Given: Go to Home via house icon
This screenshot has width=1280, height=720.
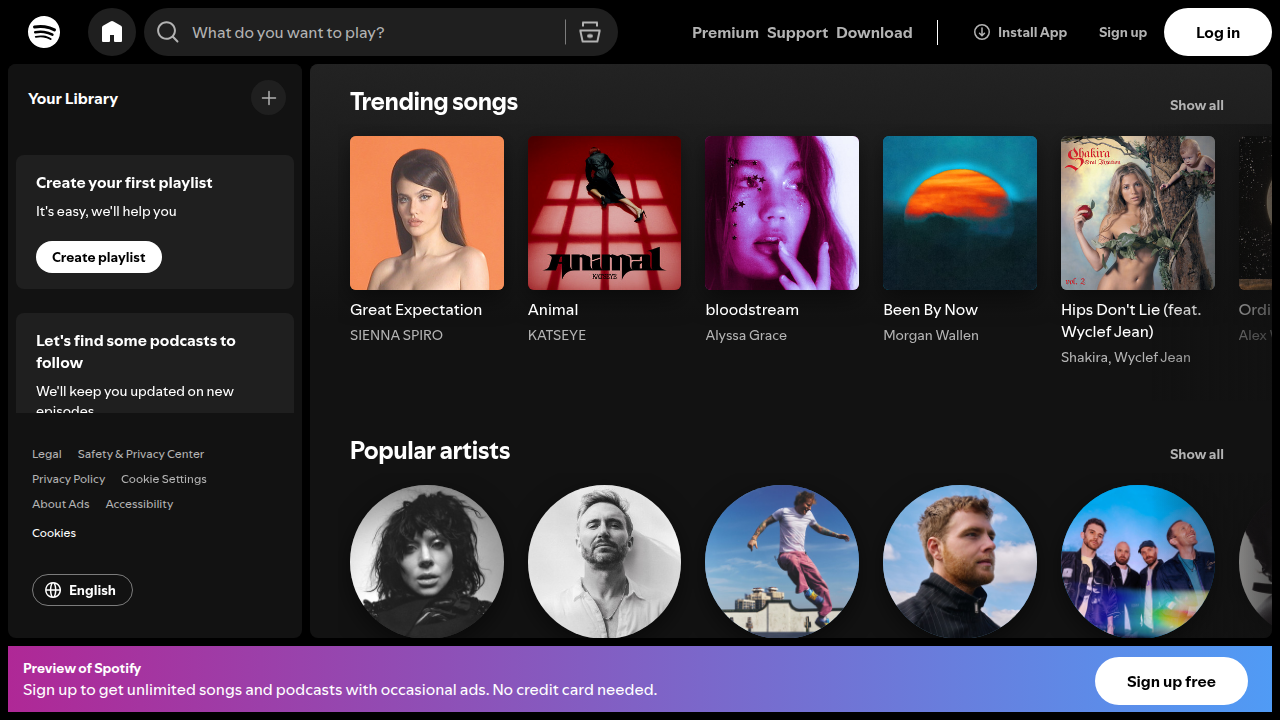Looking at the screenshot, I should [112, 32].
